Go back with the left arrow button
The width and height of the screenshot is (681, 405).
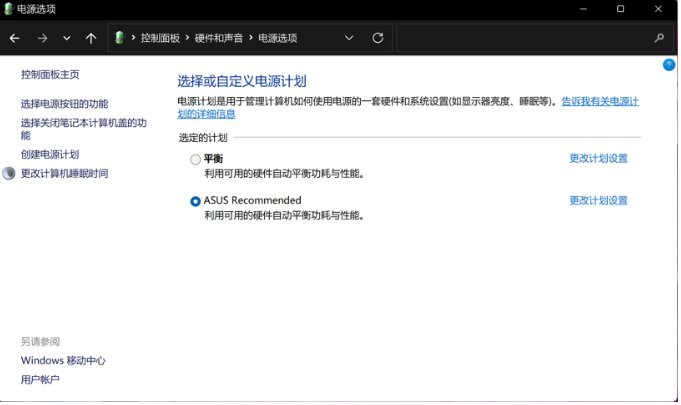pyautogui.click(x=14, y=38)
